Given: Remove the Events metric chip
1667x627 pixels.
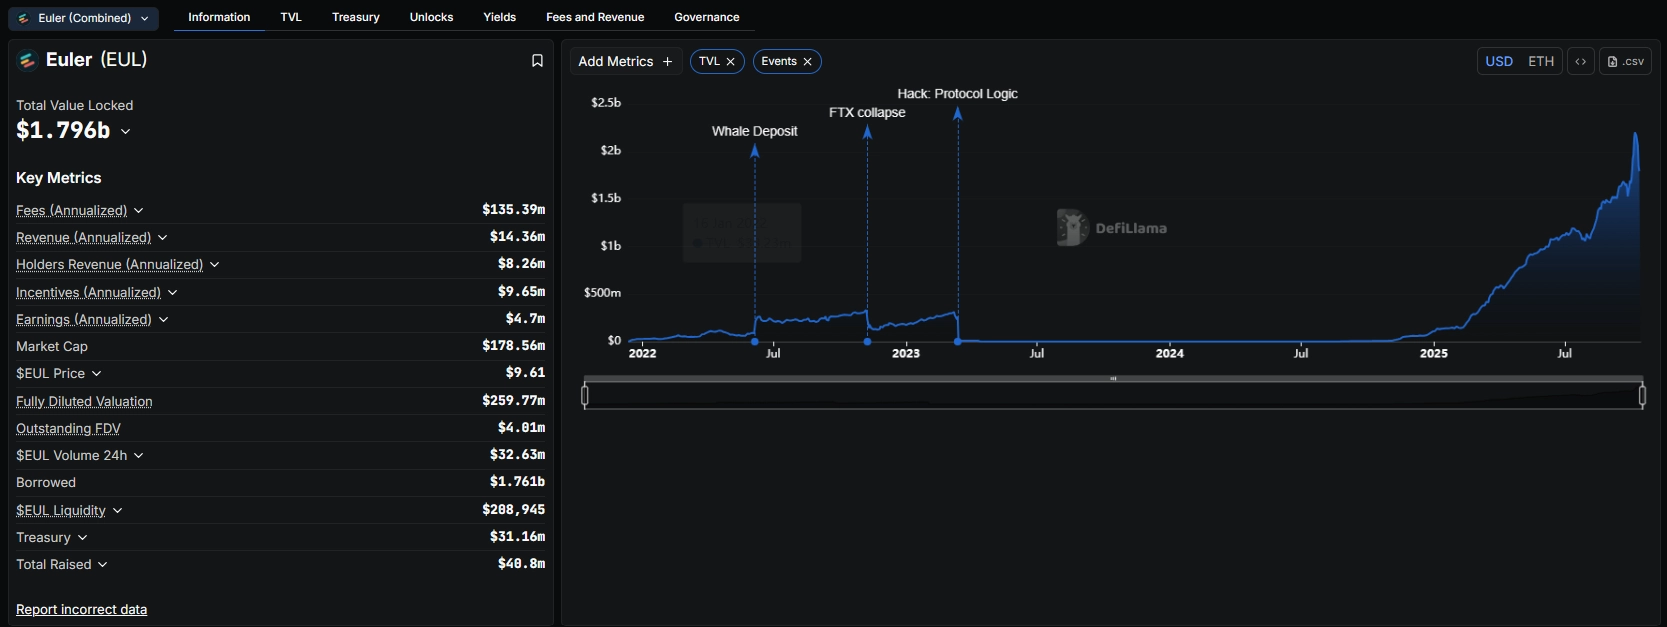Looking at the screenshot, I should click(808, 62).
